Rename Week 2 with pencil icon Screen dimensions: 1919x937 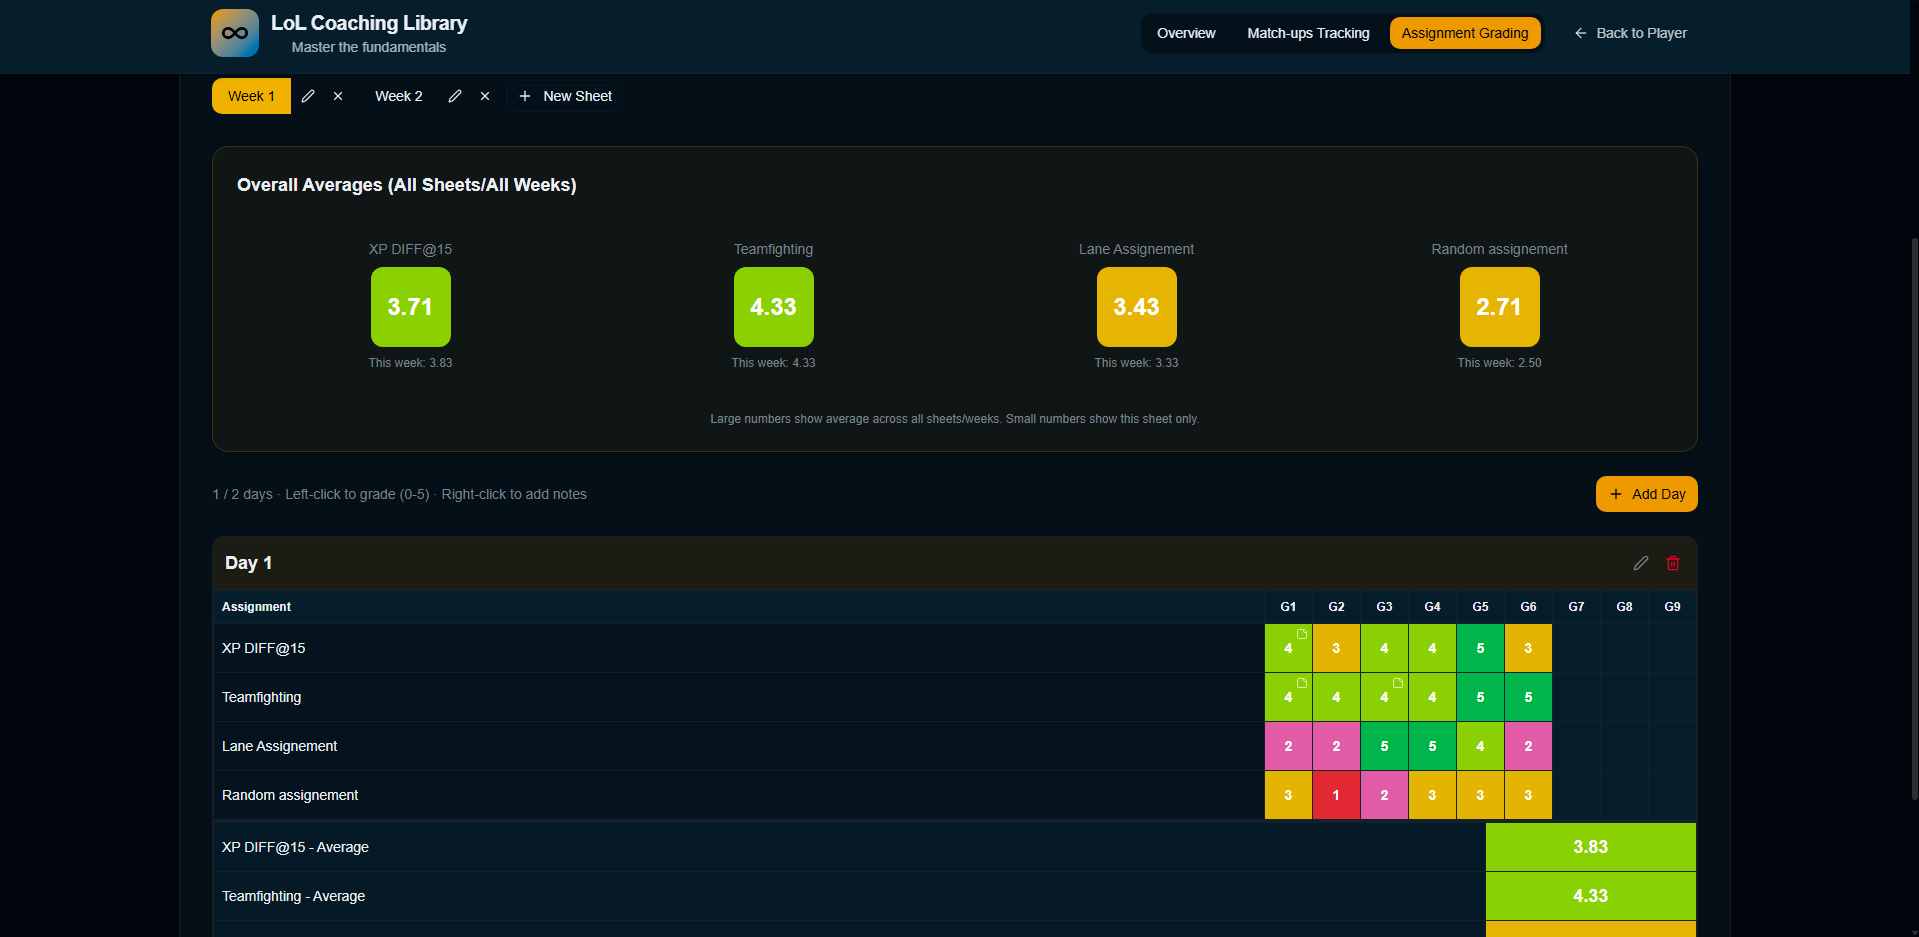pos(455,96)
